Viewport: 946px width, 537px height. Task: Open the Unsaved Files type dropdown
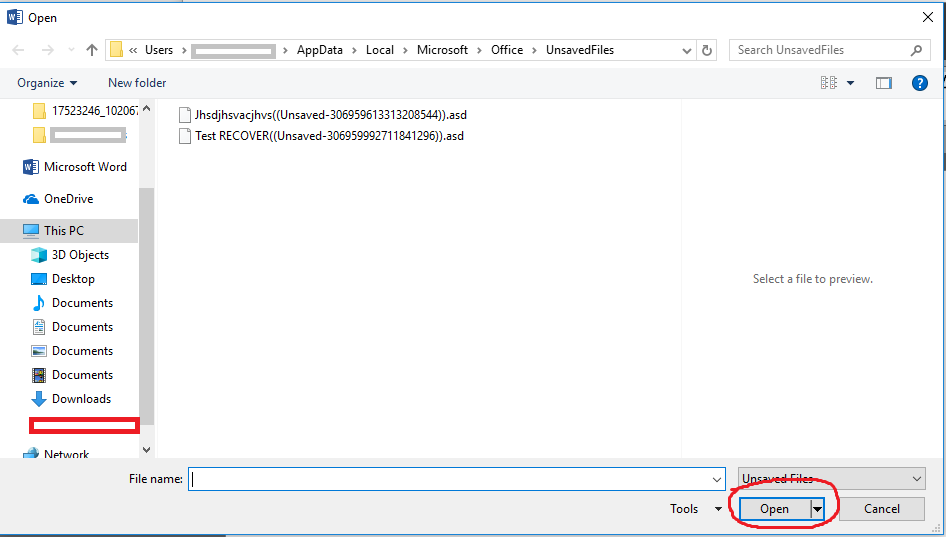tap(832, 479)
